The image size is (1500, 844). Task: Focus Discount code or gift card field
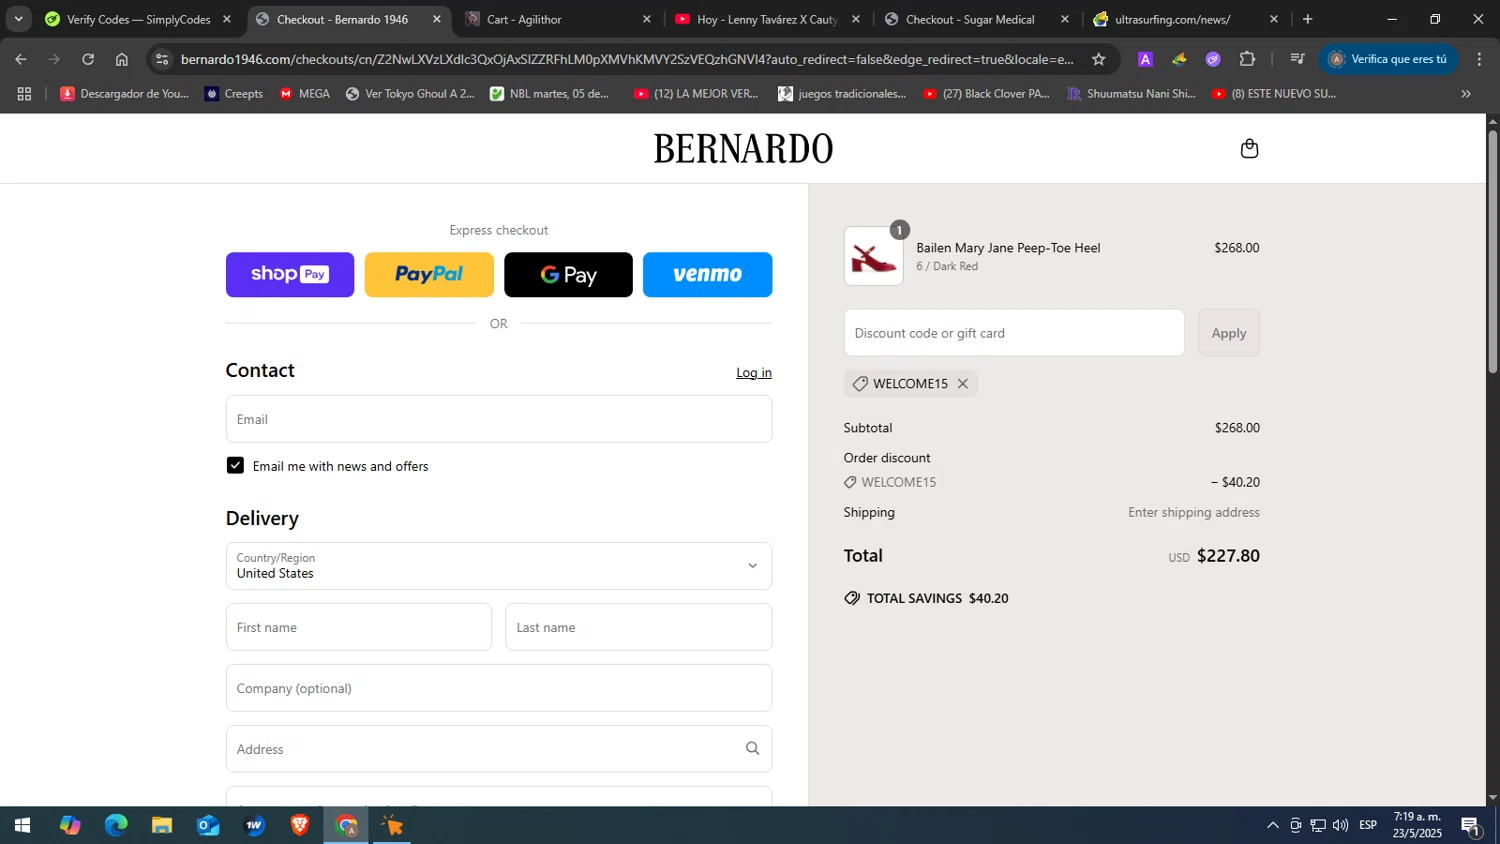pos(1014,333)
